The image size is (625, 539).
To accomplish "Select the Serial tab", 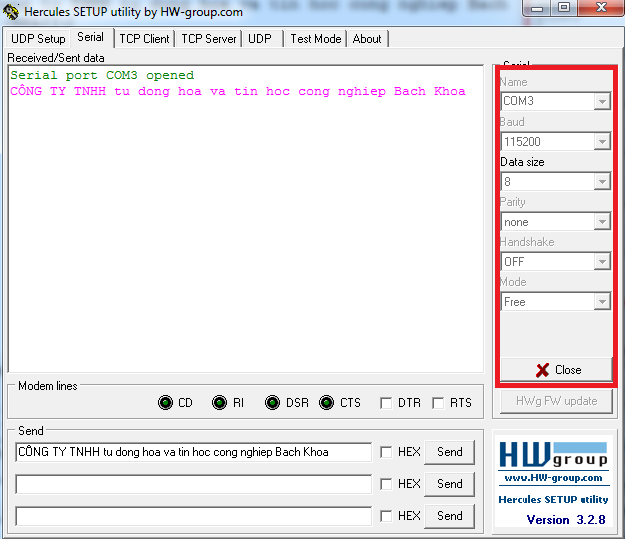I will tap(91, 37).
